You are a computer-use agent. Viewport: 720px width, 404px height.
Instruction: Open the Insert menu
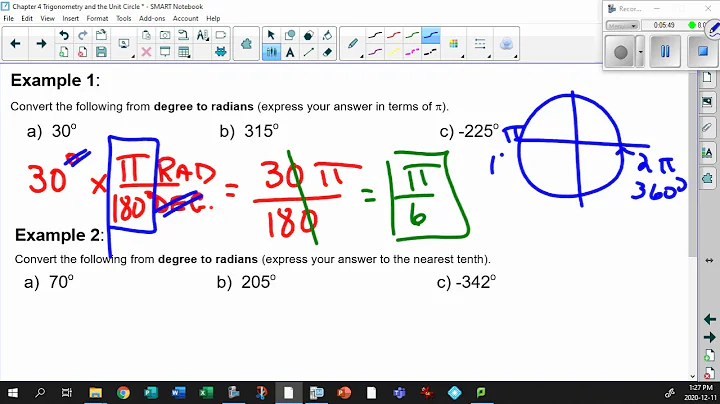(71, 18)
